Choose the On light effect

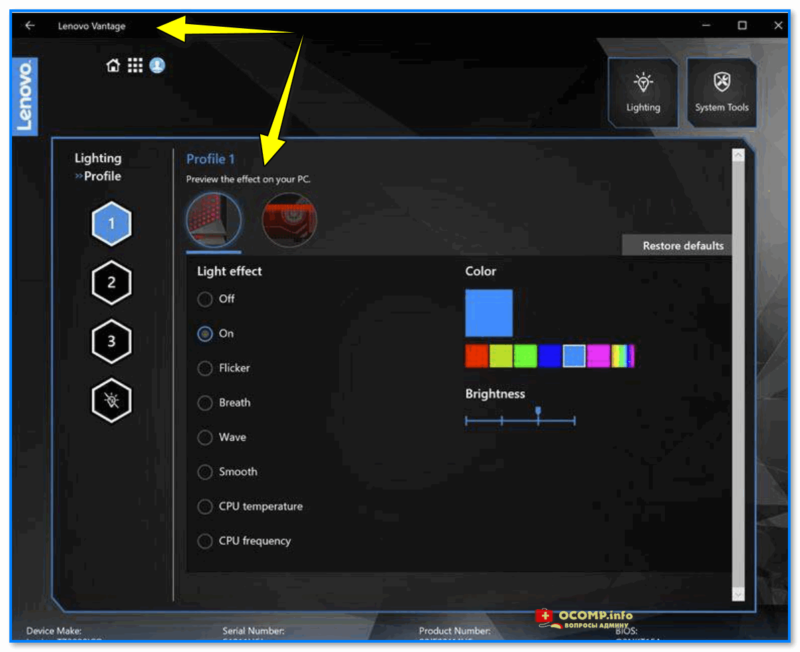(x=205, y=334)
